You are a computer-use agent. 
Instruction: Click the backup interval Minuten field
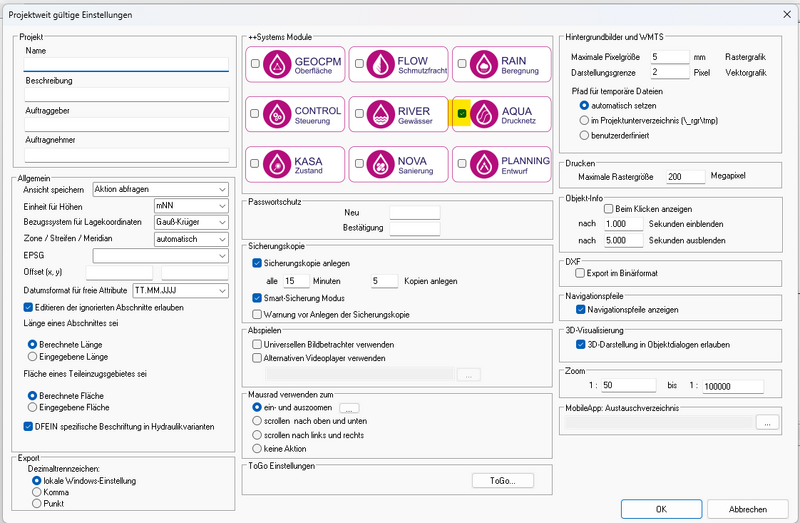[296, 281]
